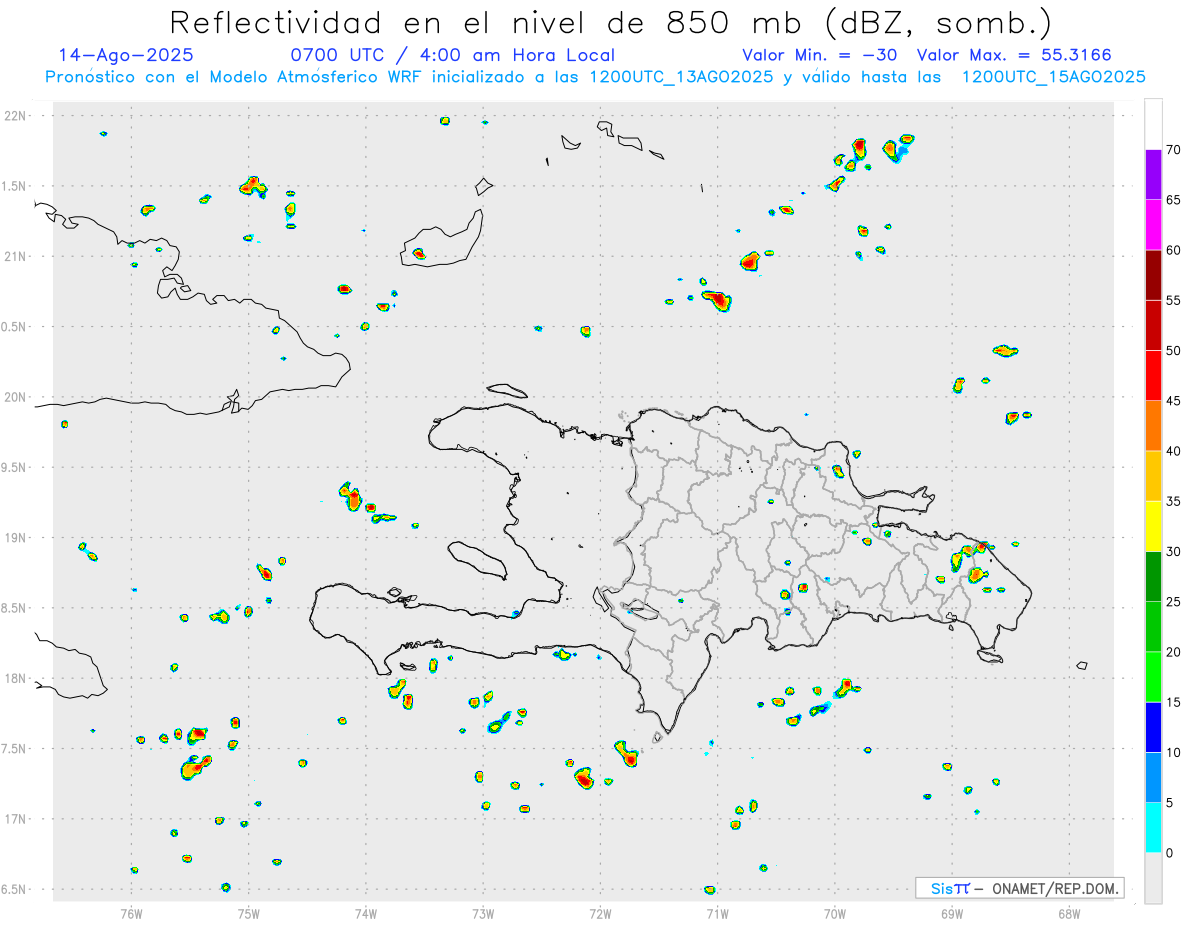Click the latitude axis label '18N'
This screenshot has width=1200, height=927.
(x=16, y=678)
